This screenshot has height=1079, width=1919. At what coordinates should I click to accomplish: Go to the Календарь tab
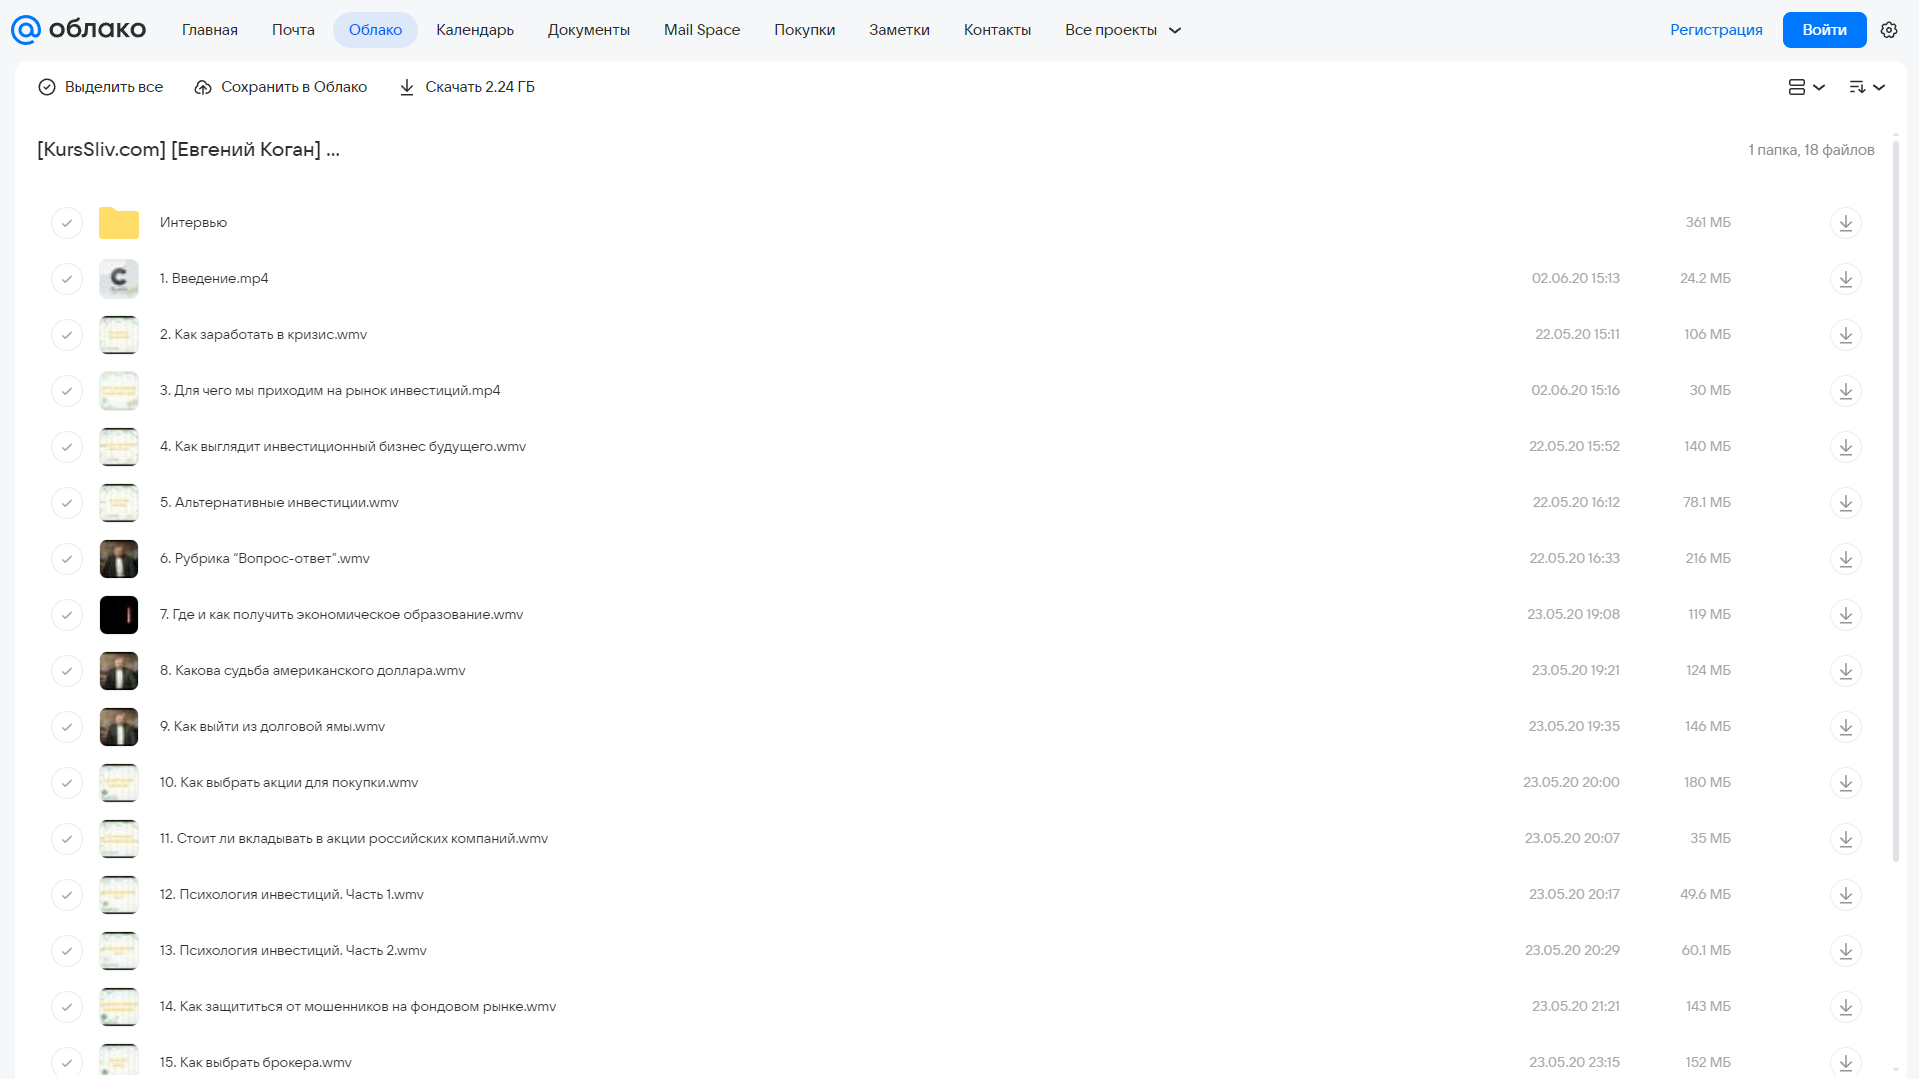475,30
